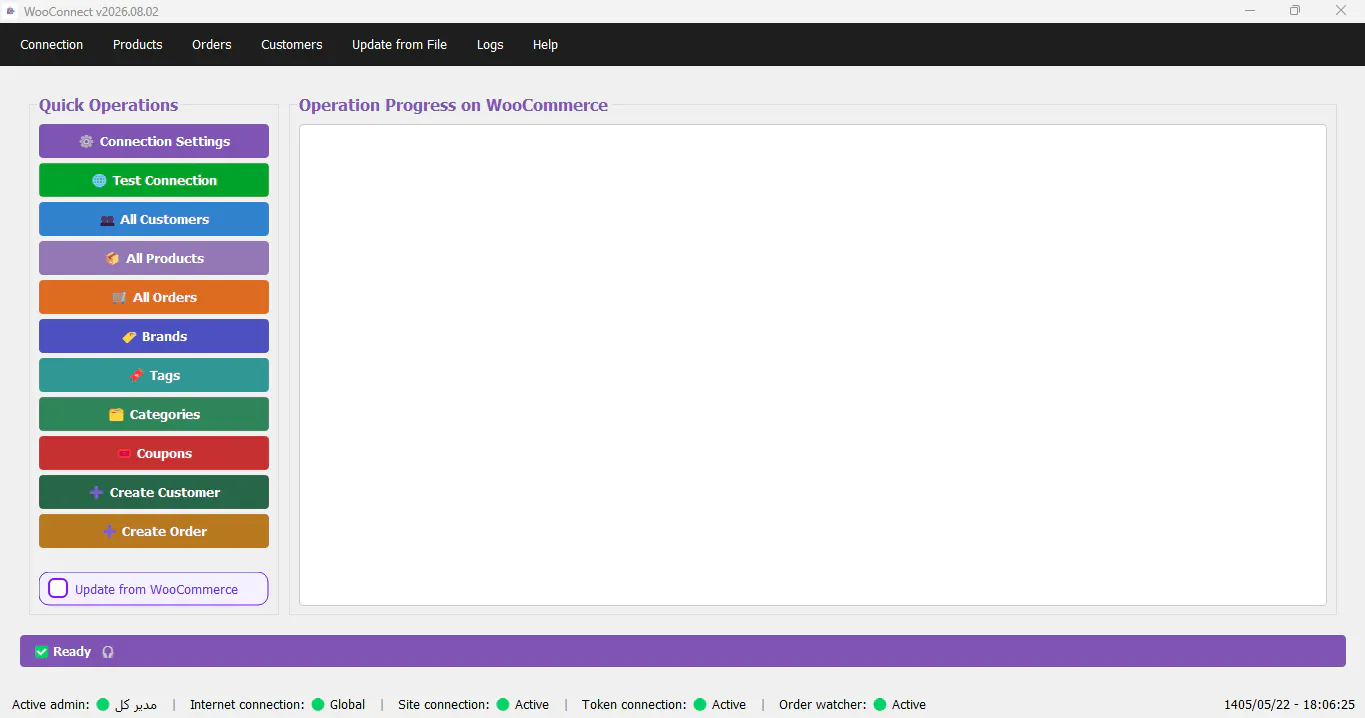Screen dimensions: 1365x718
Task: Minimize the WooConnect window
Action: click(1250, 11)
